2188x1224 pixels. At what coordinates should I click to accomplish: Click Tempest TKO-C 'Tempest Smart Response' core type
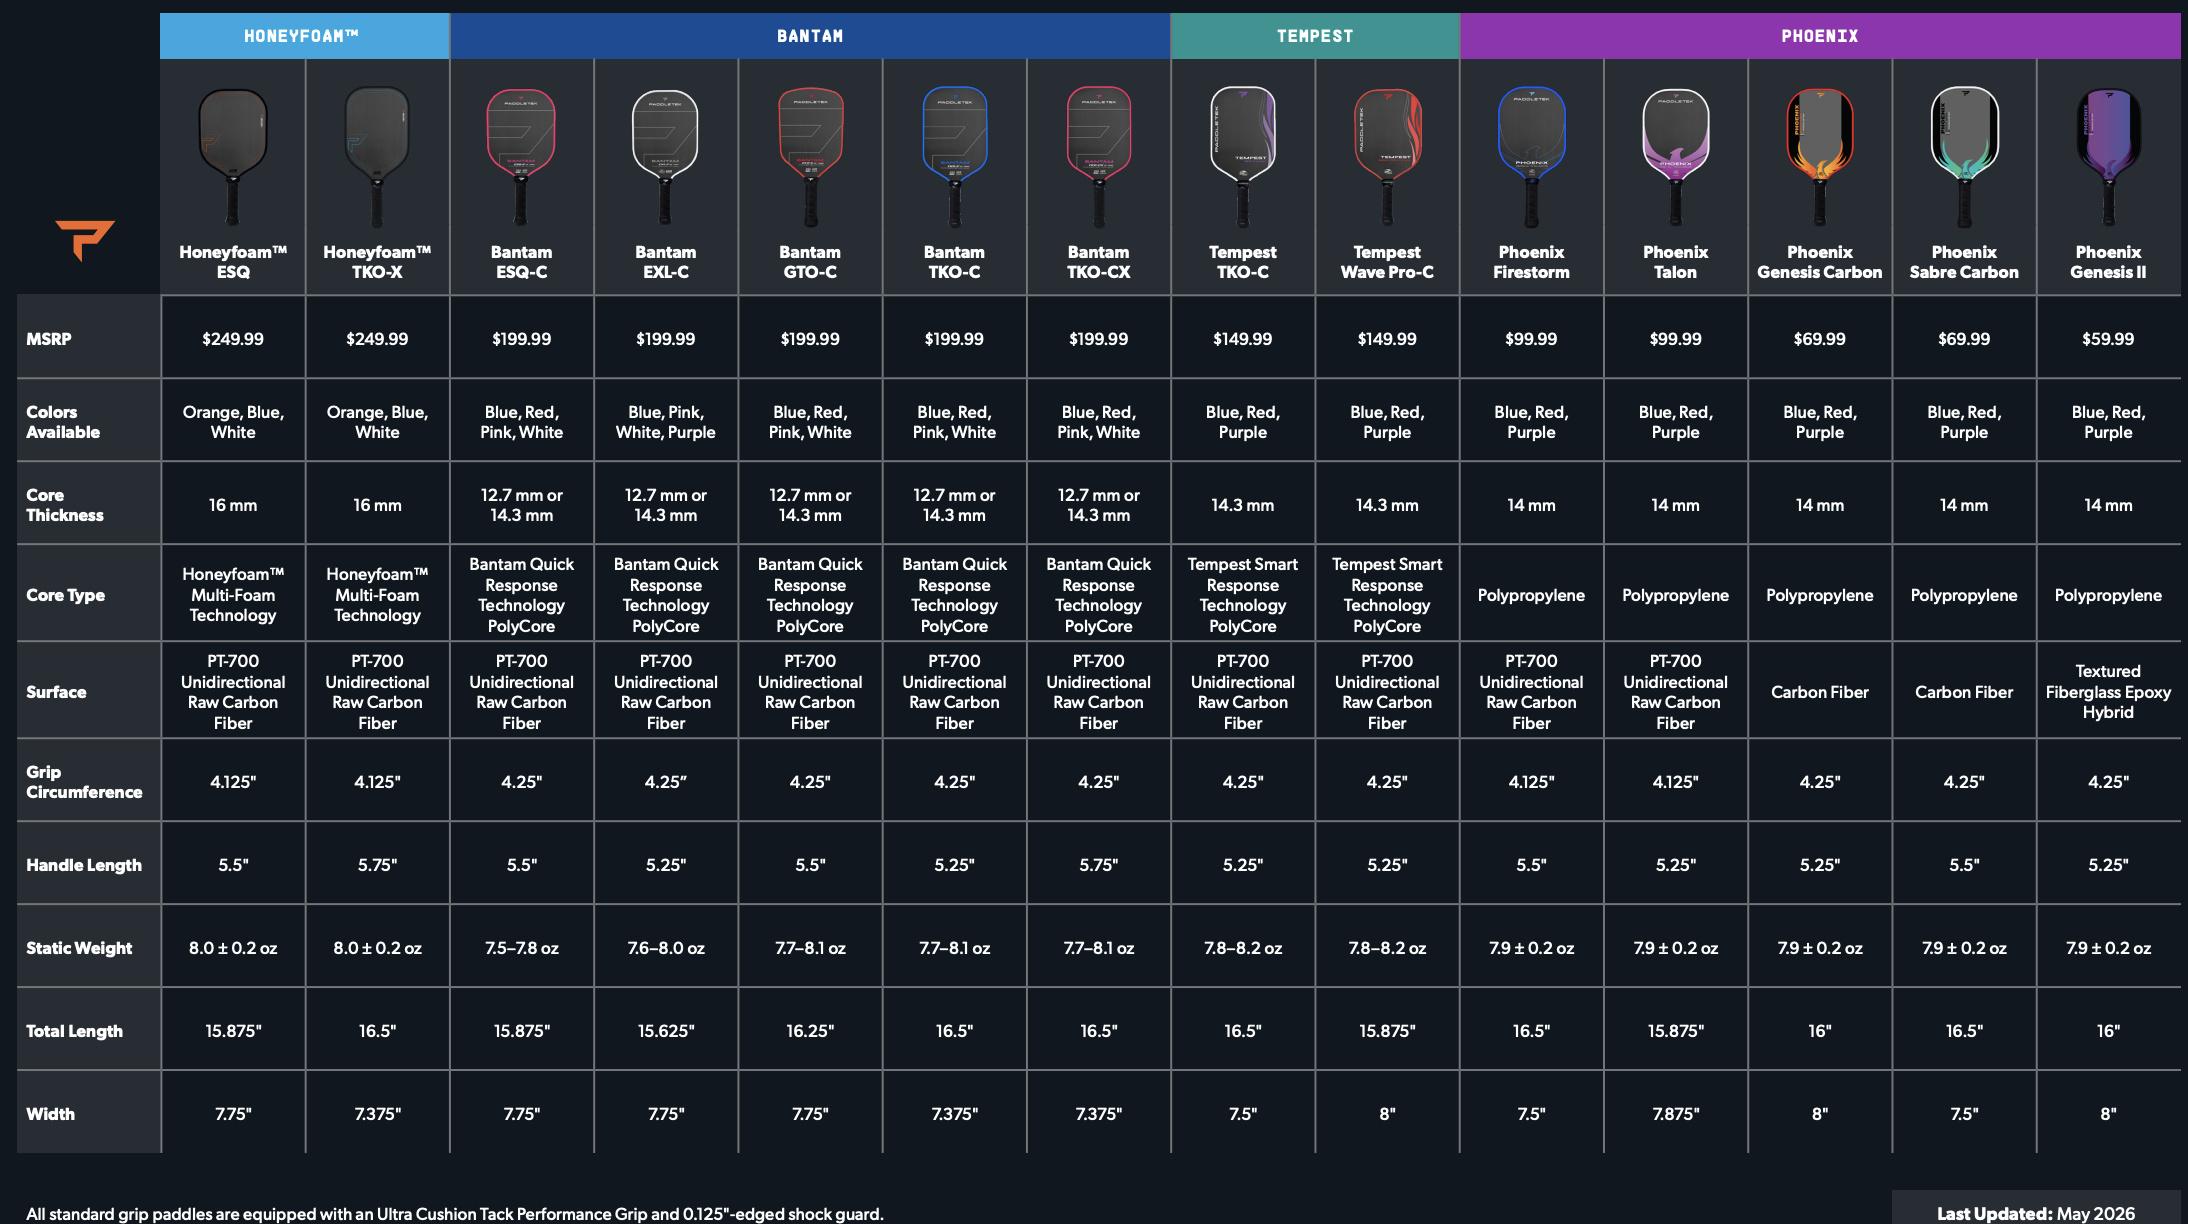pyautogui.click(x=1243, y=595)
